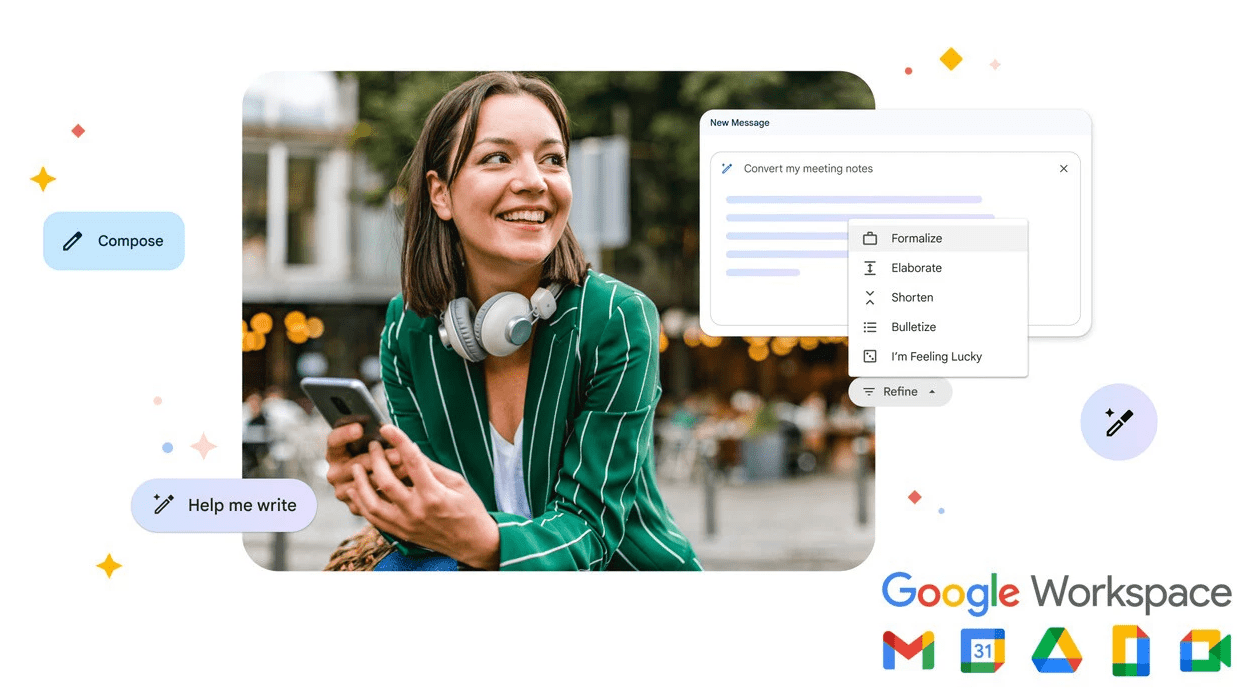
Task: Click the dice icon for I'm Feeling Lucky
Action: pos(870,357)
